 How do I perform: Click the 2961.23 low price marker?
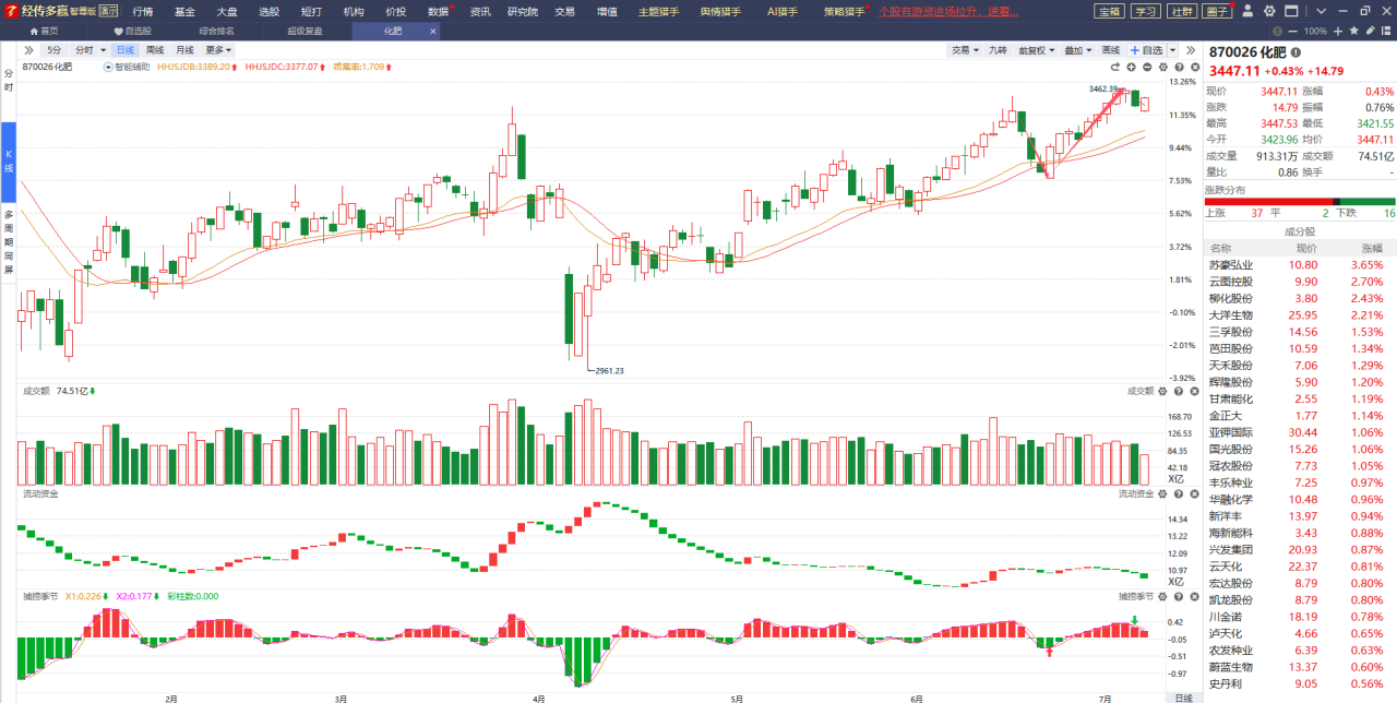pos(608,371)
